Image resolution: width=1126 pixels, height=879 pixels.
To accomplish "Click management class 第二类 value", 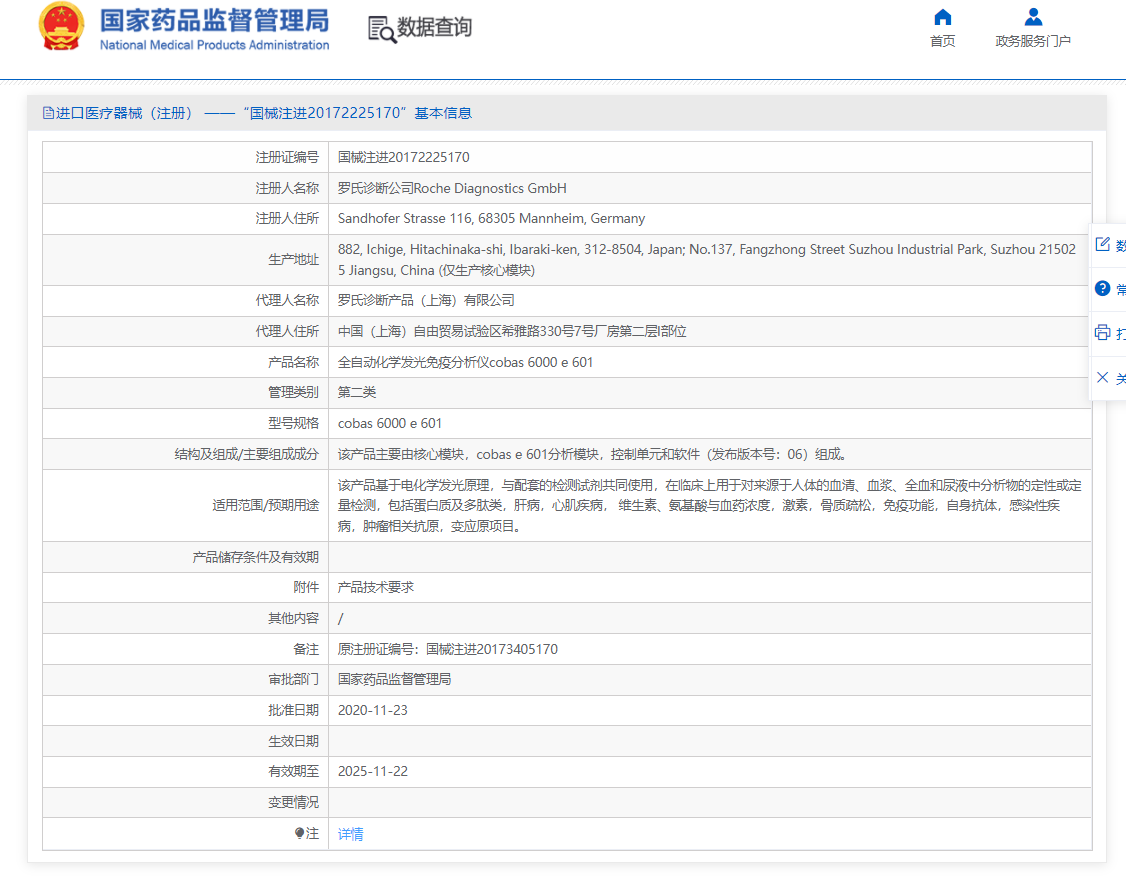I will tap(357, 392).
